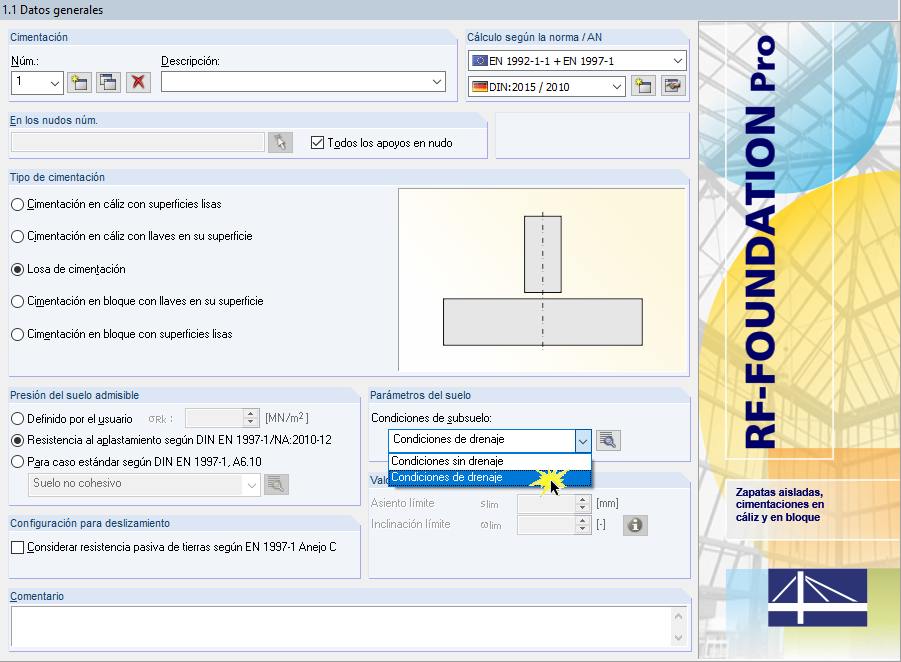Choose Condiciones de drenaje from list
The height and width of the screenshot is (662, 901).
click(x=490, y=478)
